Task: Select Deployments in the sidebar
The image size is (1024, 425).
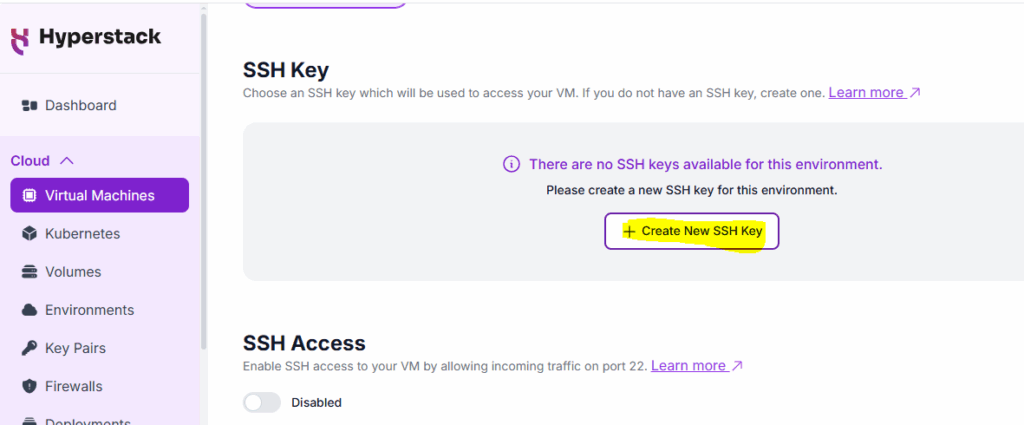Action: tap(88, 420)
